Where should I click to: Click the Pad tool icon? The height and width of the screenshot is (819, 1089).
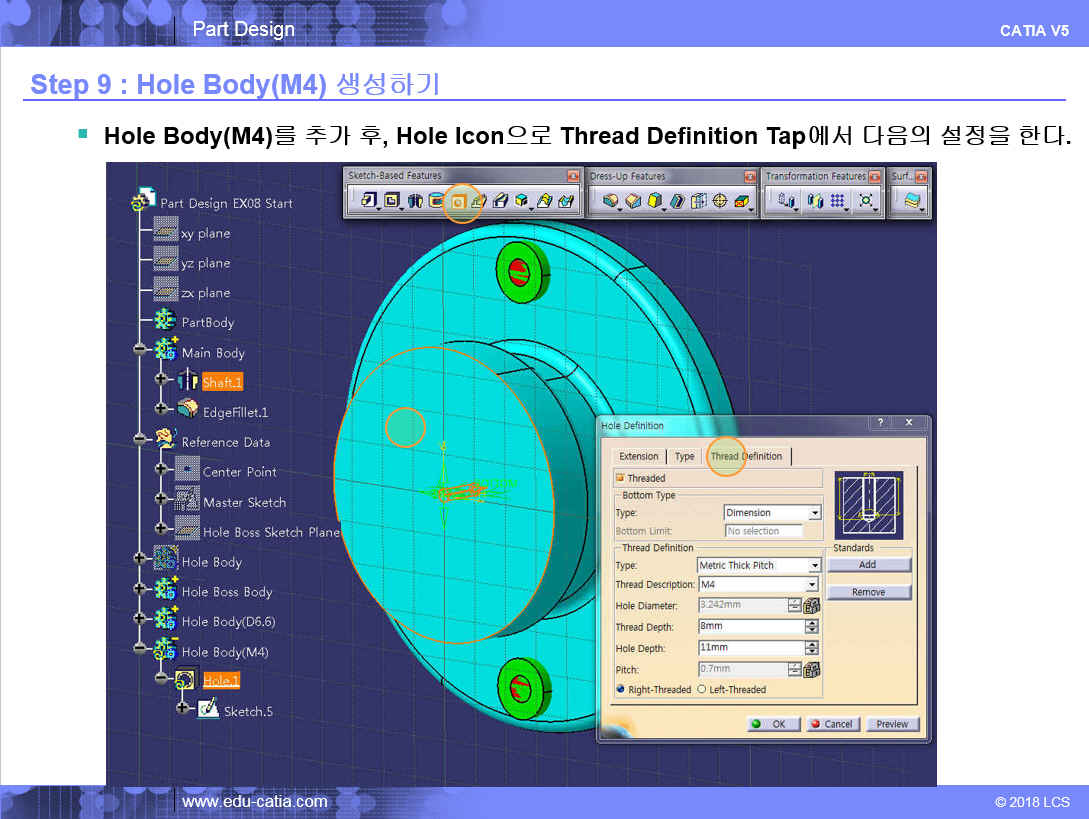click(x=369, y=201)
